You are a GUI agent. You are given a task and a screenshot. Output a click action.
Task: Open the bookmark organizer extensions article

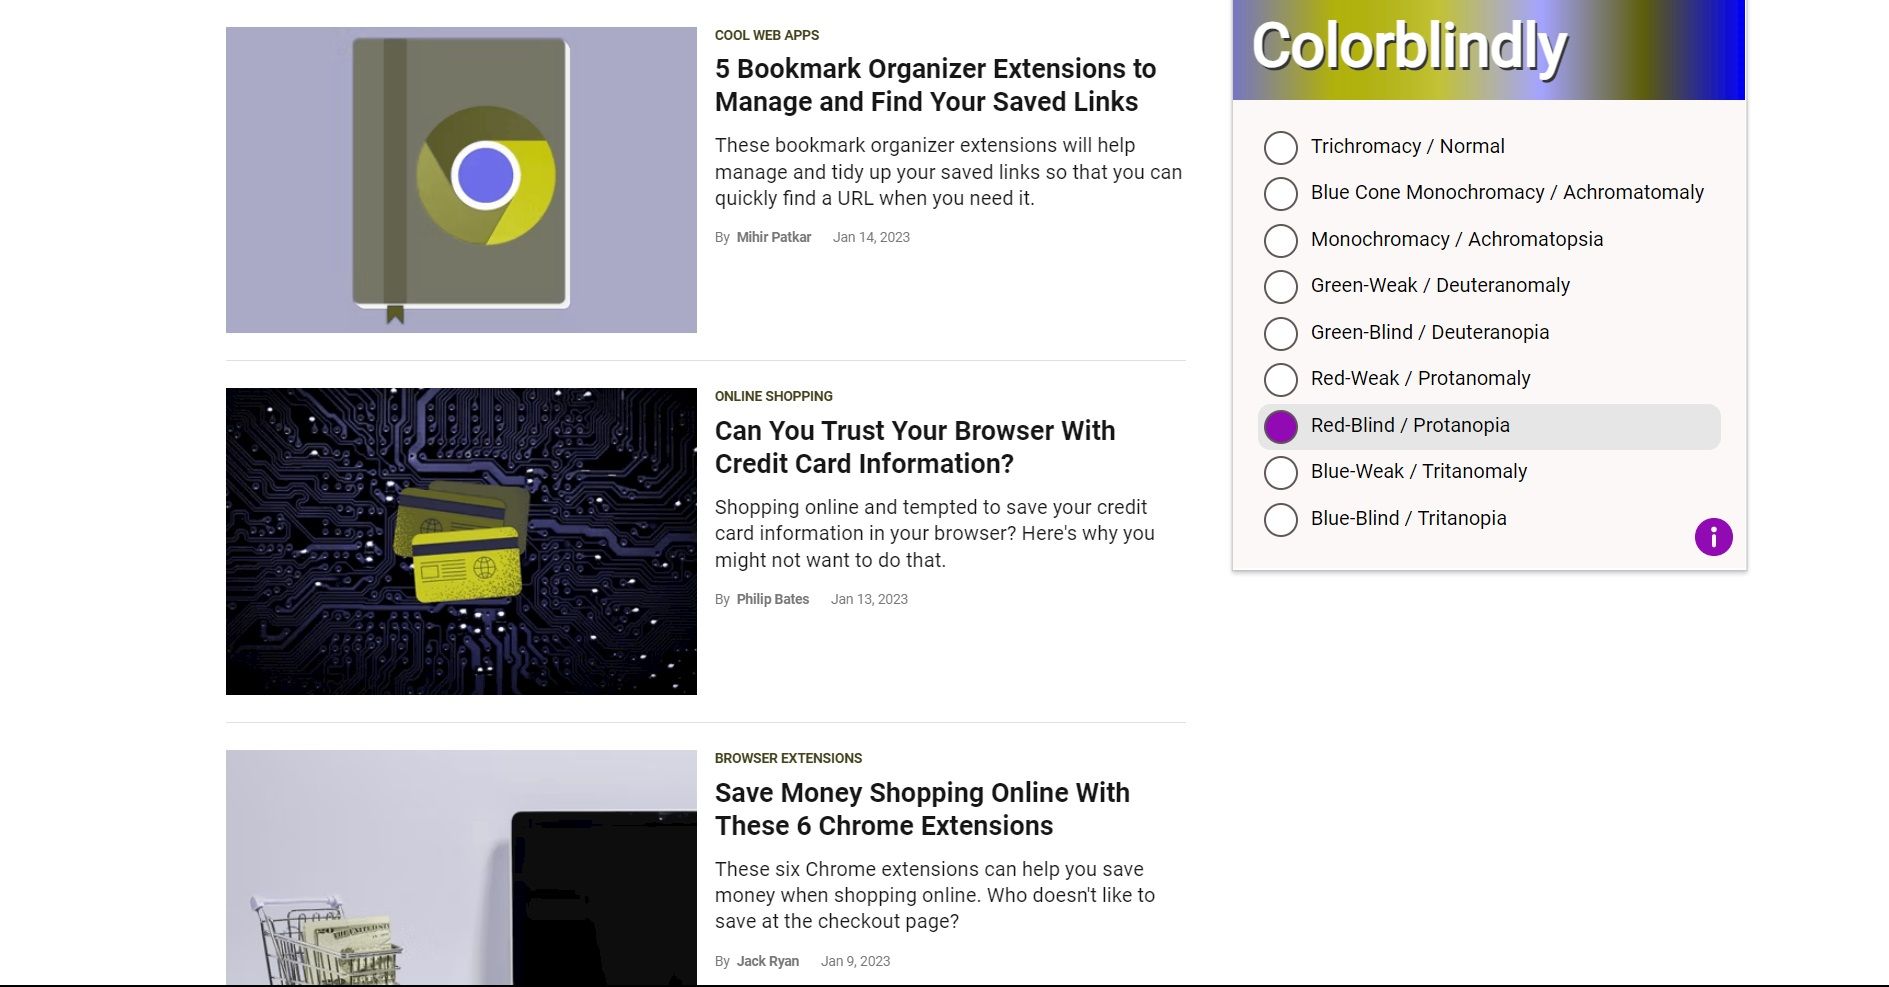934,85
